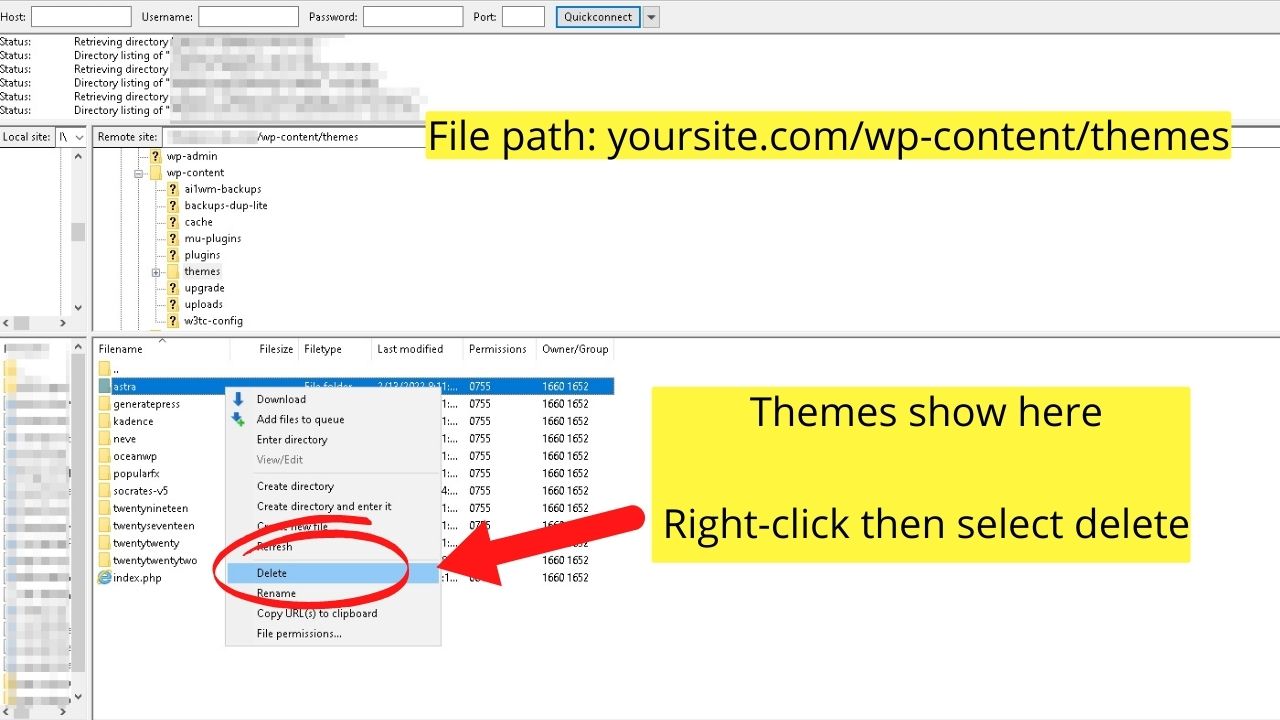This screenshot has width=1280, height=720.
Task: Click the wp-admin unknown-folder icon in tree
Action: (156, 156)
